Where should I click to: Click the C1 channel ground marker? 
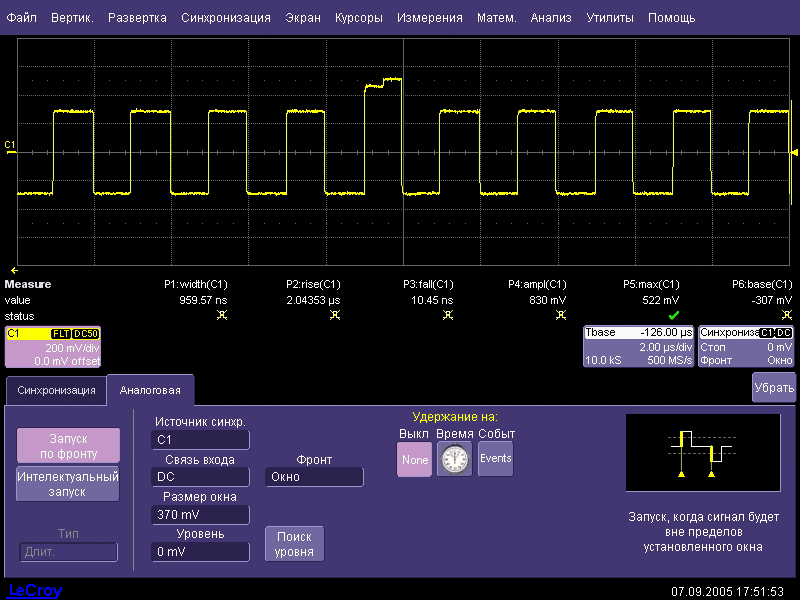pos(10,145)
